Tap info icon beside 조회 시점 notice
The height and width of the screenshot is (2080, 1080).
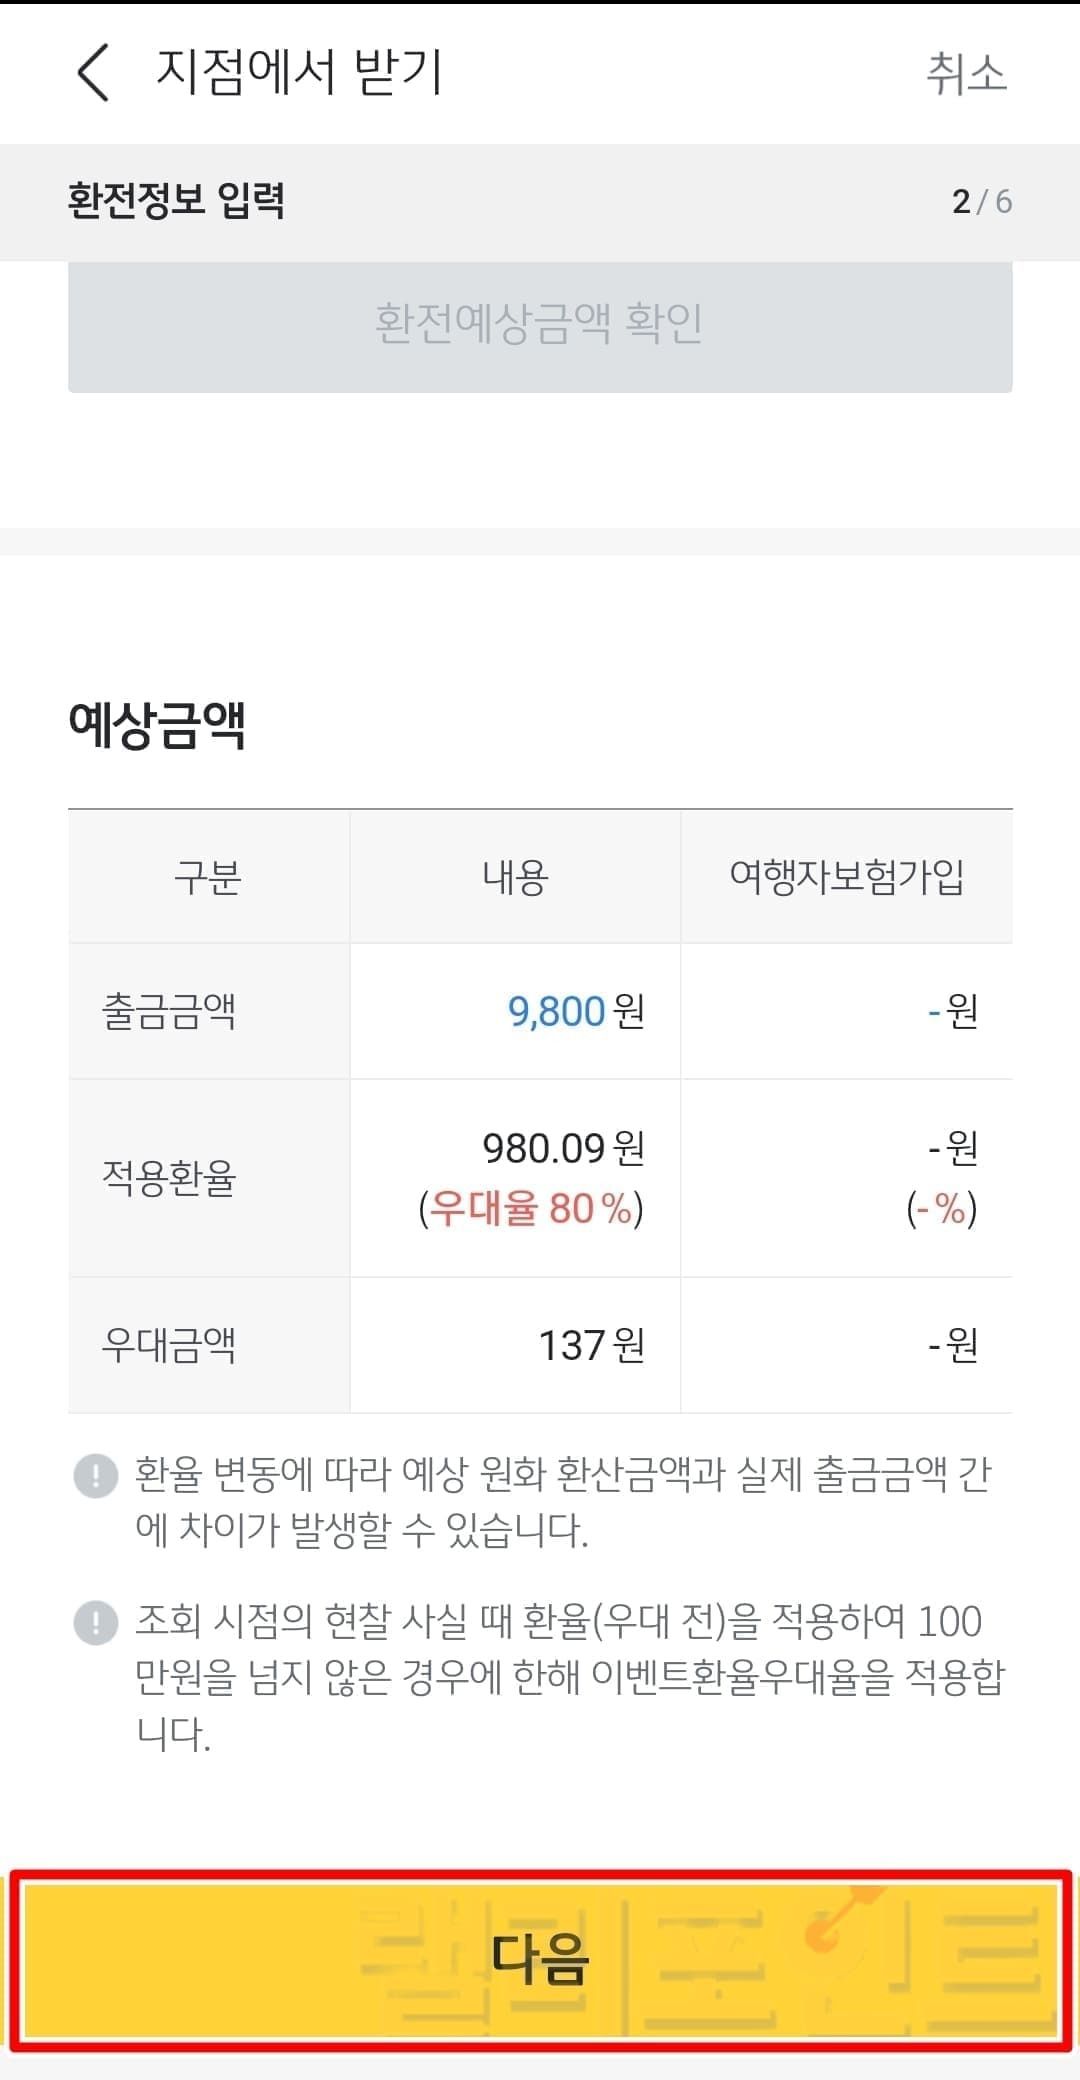[96, 1622]
